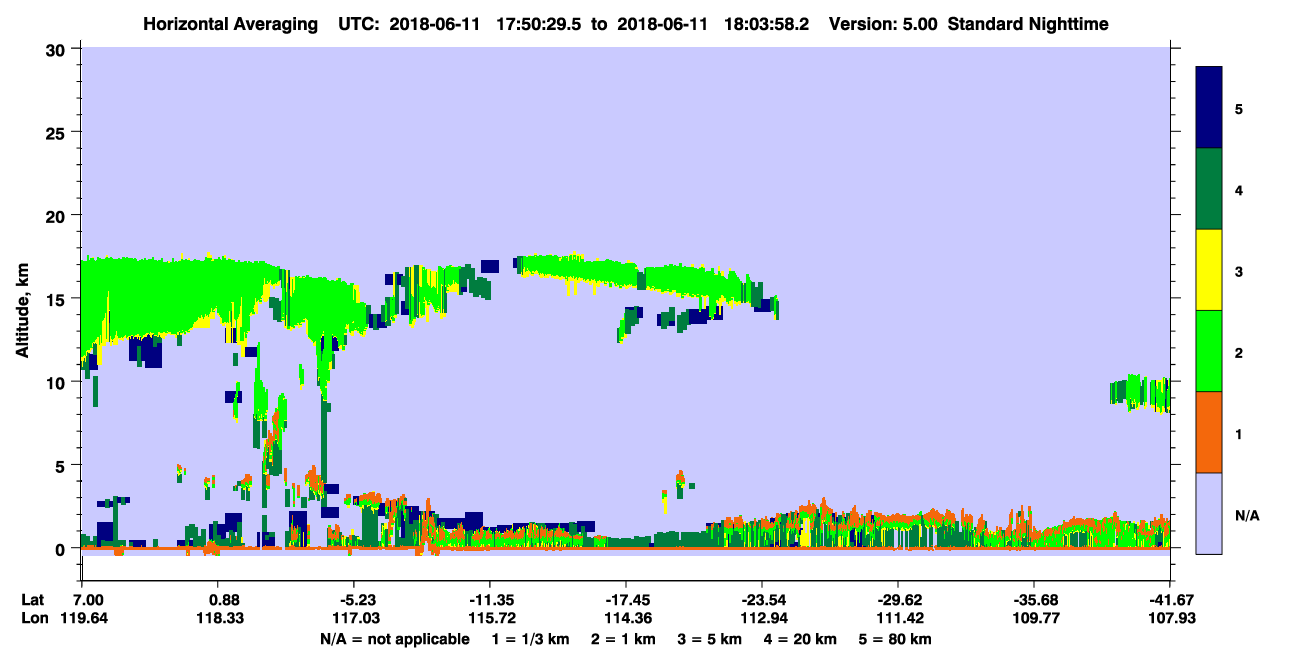Screen dimensions: 1300x667
Task: Click the start time '17:50:29.5' in title
Action: [540, 24]
